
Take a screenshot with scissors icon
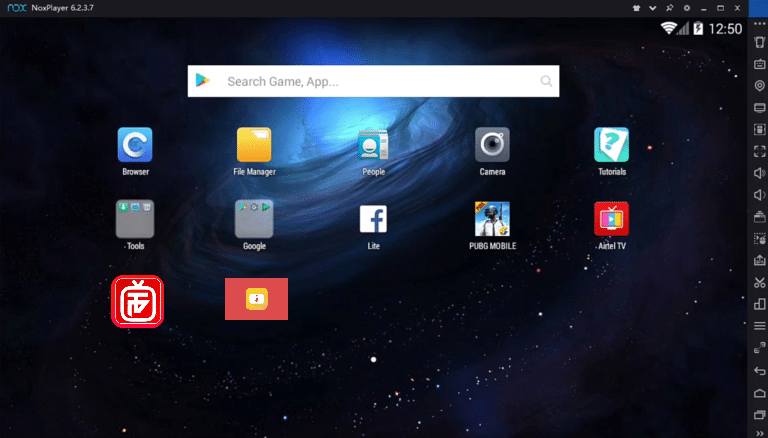[760, 282]
